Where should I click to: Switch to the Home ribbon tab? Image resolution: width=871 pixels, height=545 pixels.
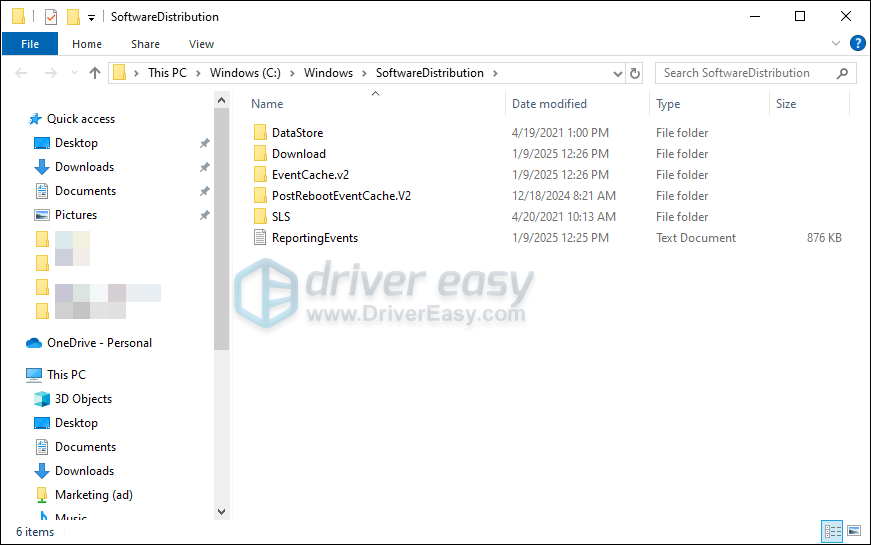(x=87, y=44)
